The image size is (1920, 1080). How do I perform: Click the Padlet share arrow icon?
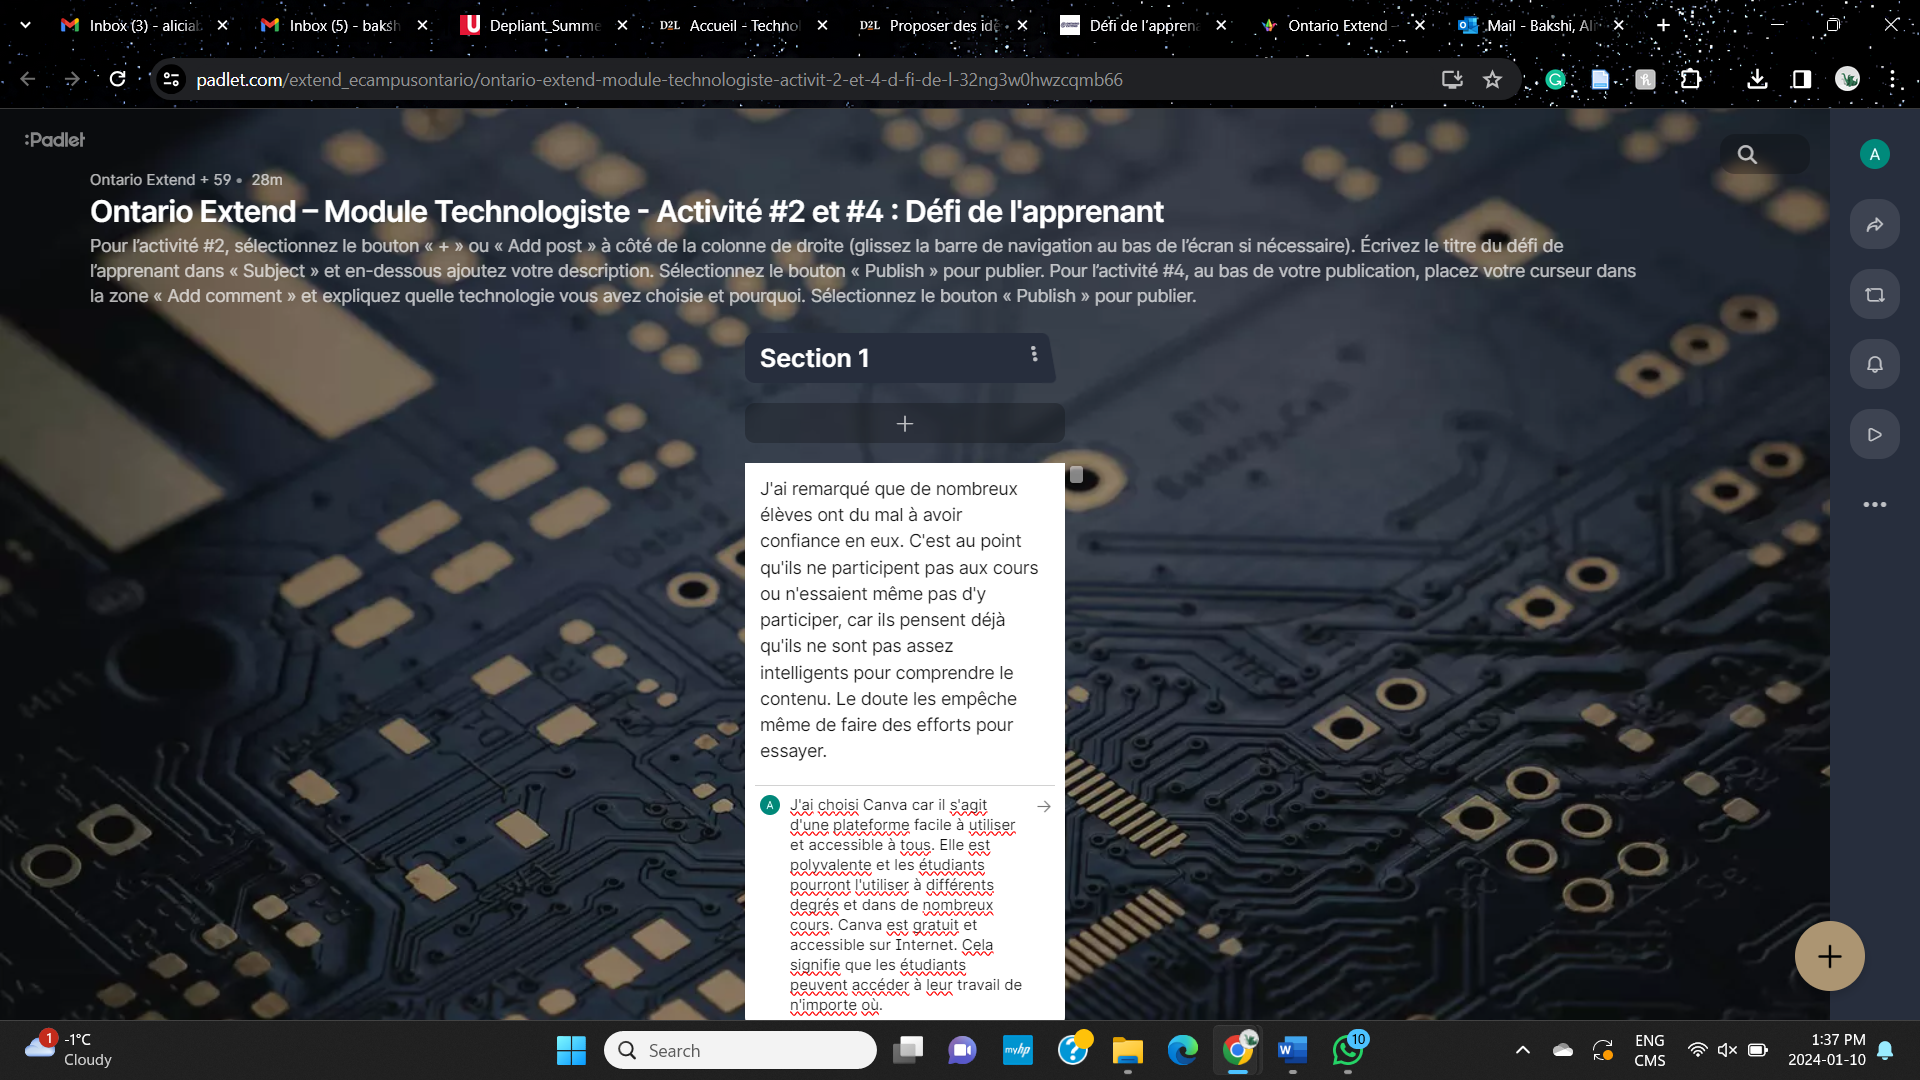click(x=1874, y=225)
